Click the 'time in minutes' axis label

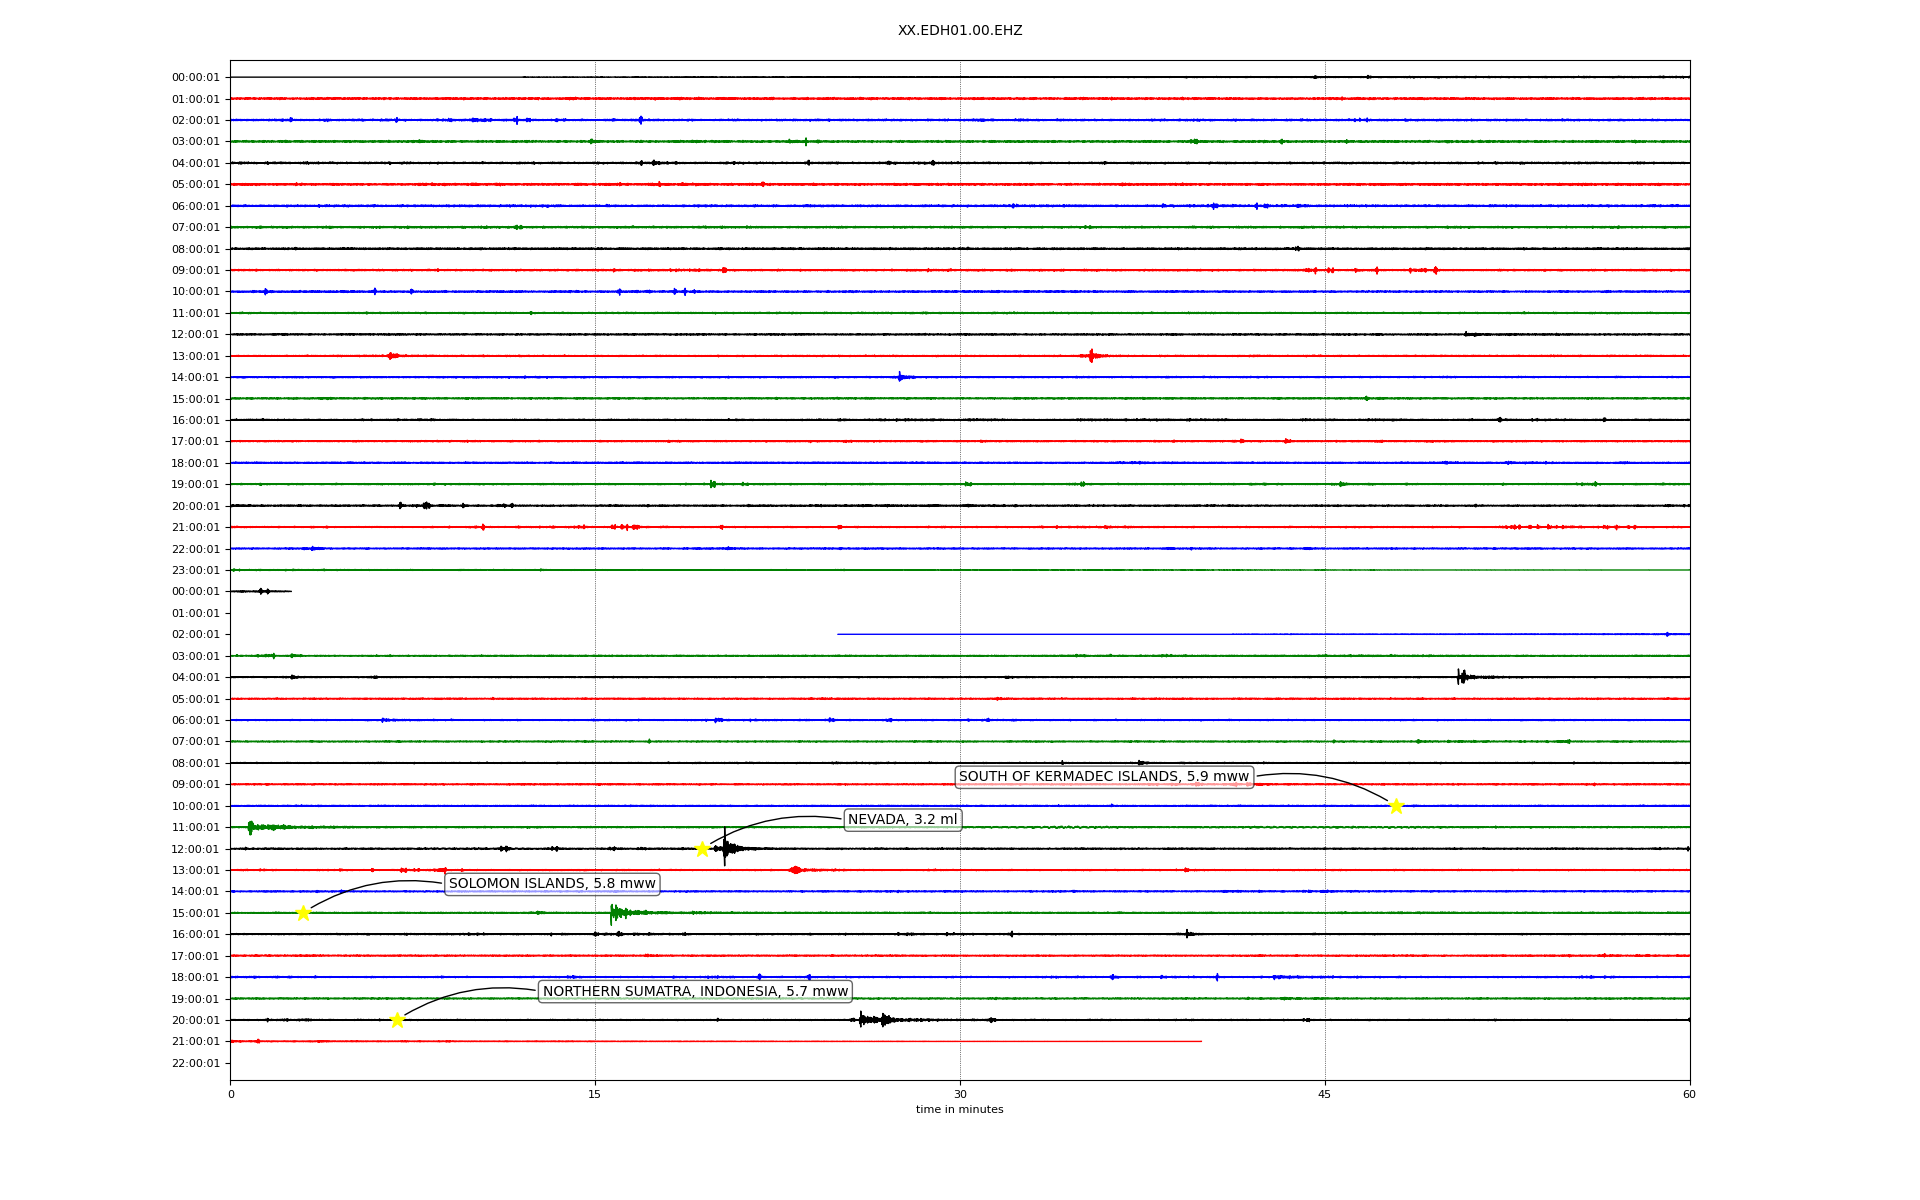click(x=959, y=1110)
